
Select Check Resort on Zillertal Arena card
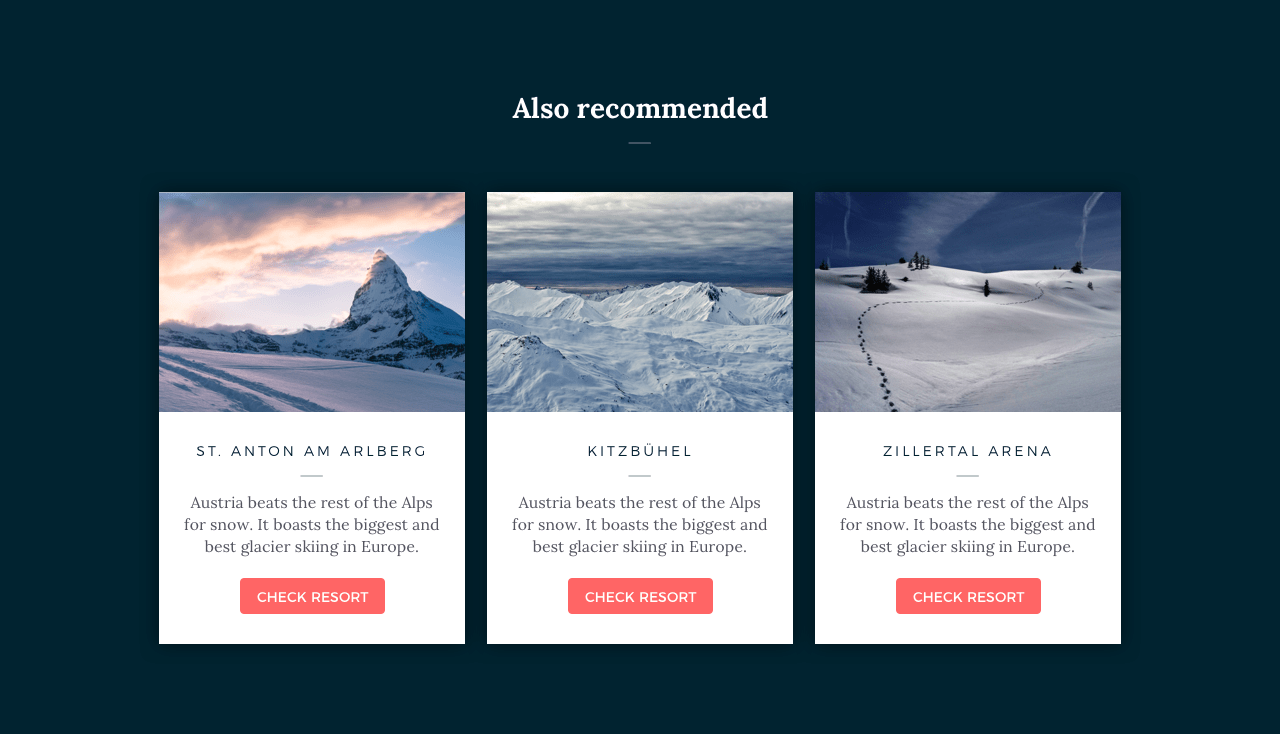coord(968,596)
